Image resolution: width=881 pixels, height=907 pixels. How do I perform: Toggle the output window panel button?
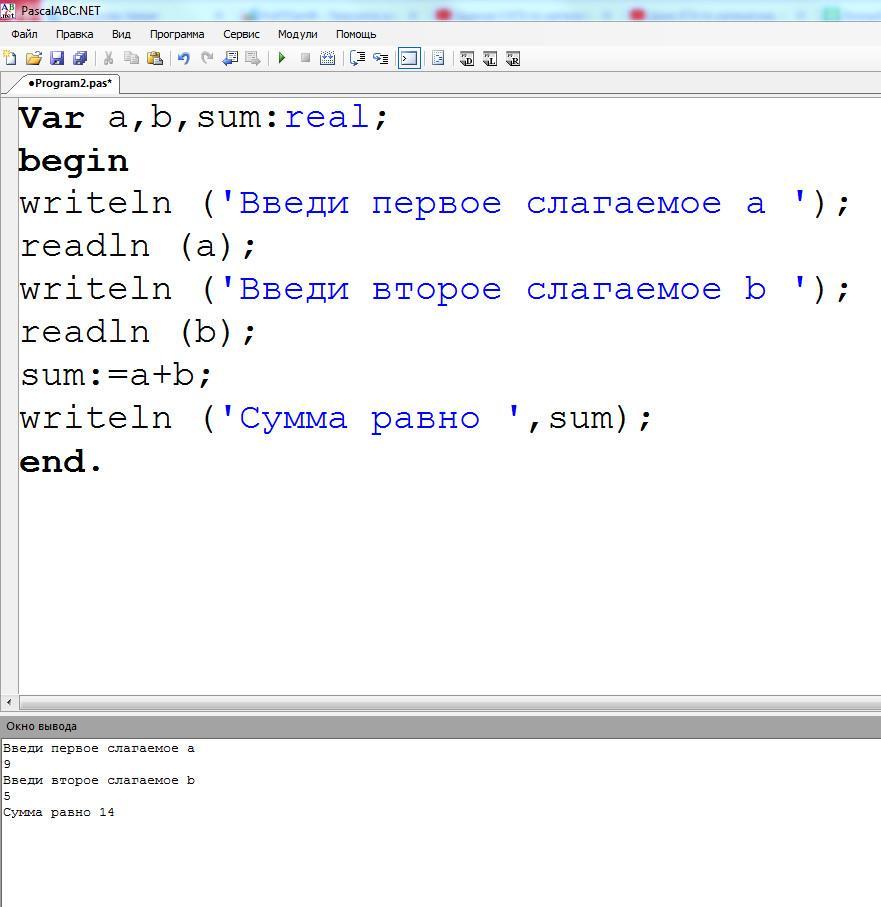click(x=409, y=59)
